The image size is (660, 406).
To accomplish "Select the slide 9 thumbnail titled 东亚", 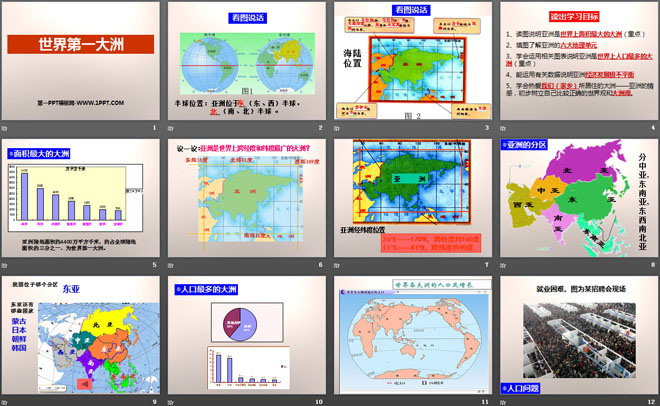I will (x=81, y=335).
